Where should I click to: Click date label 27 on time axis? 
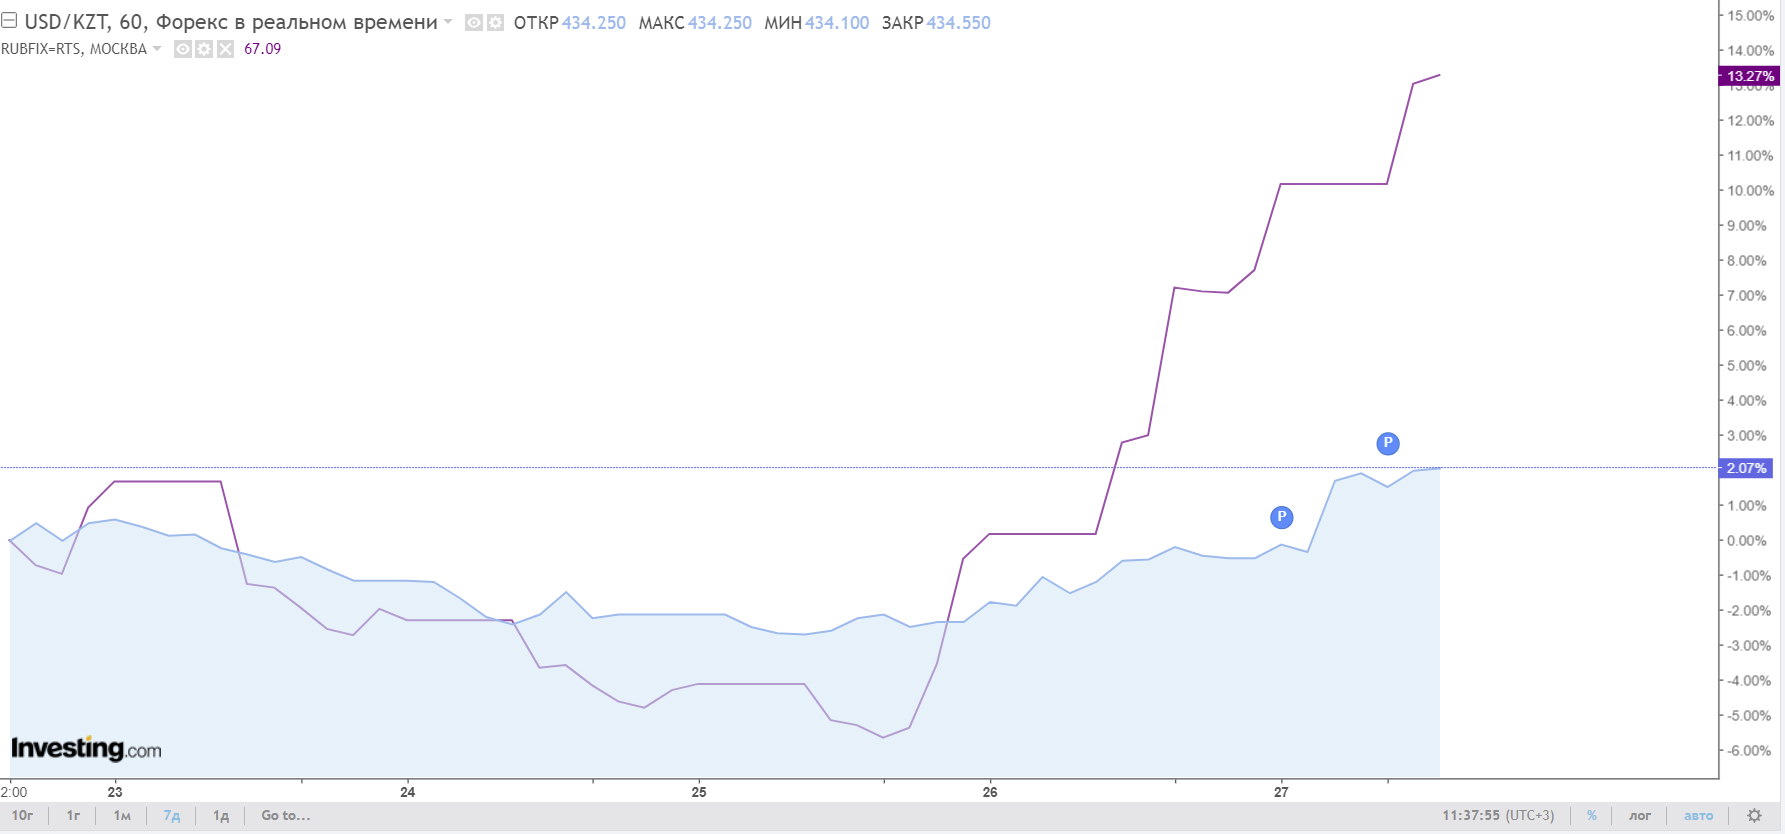tap(1281, 792)
